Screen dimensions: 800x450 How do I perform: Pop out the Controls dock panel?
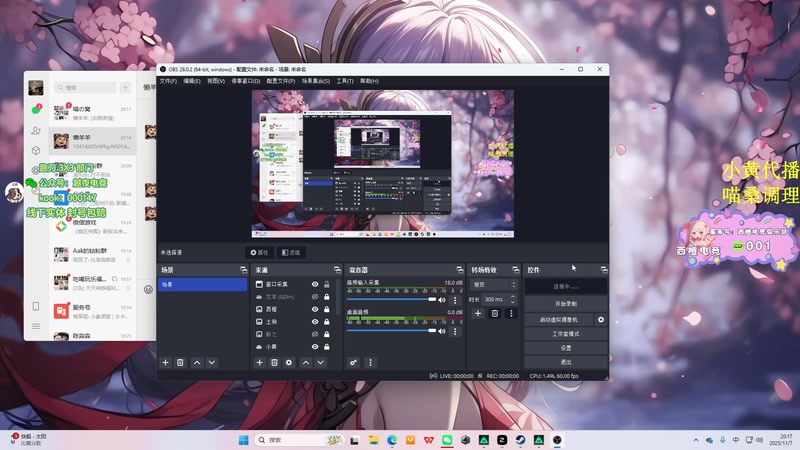[x=604, y=270]
